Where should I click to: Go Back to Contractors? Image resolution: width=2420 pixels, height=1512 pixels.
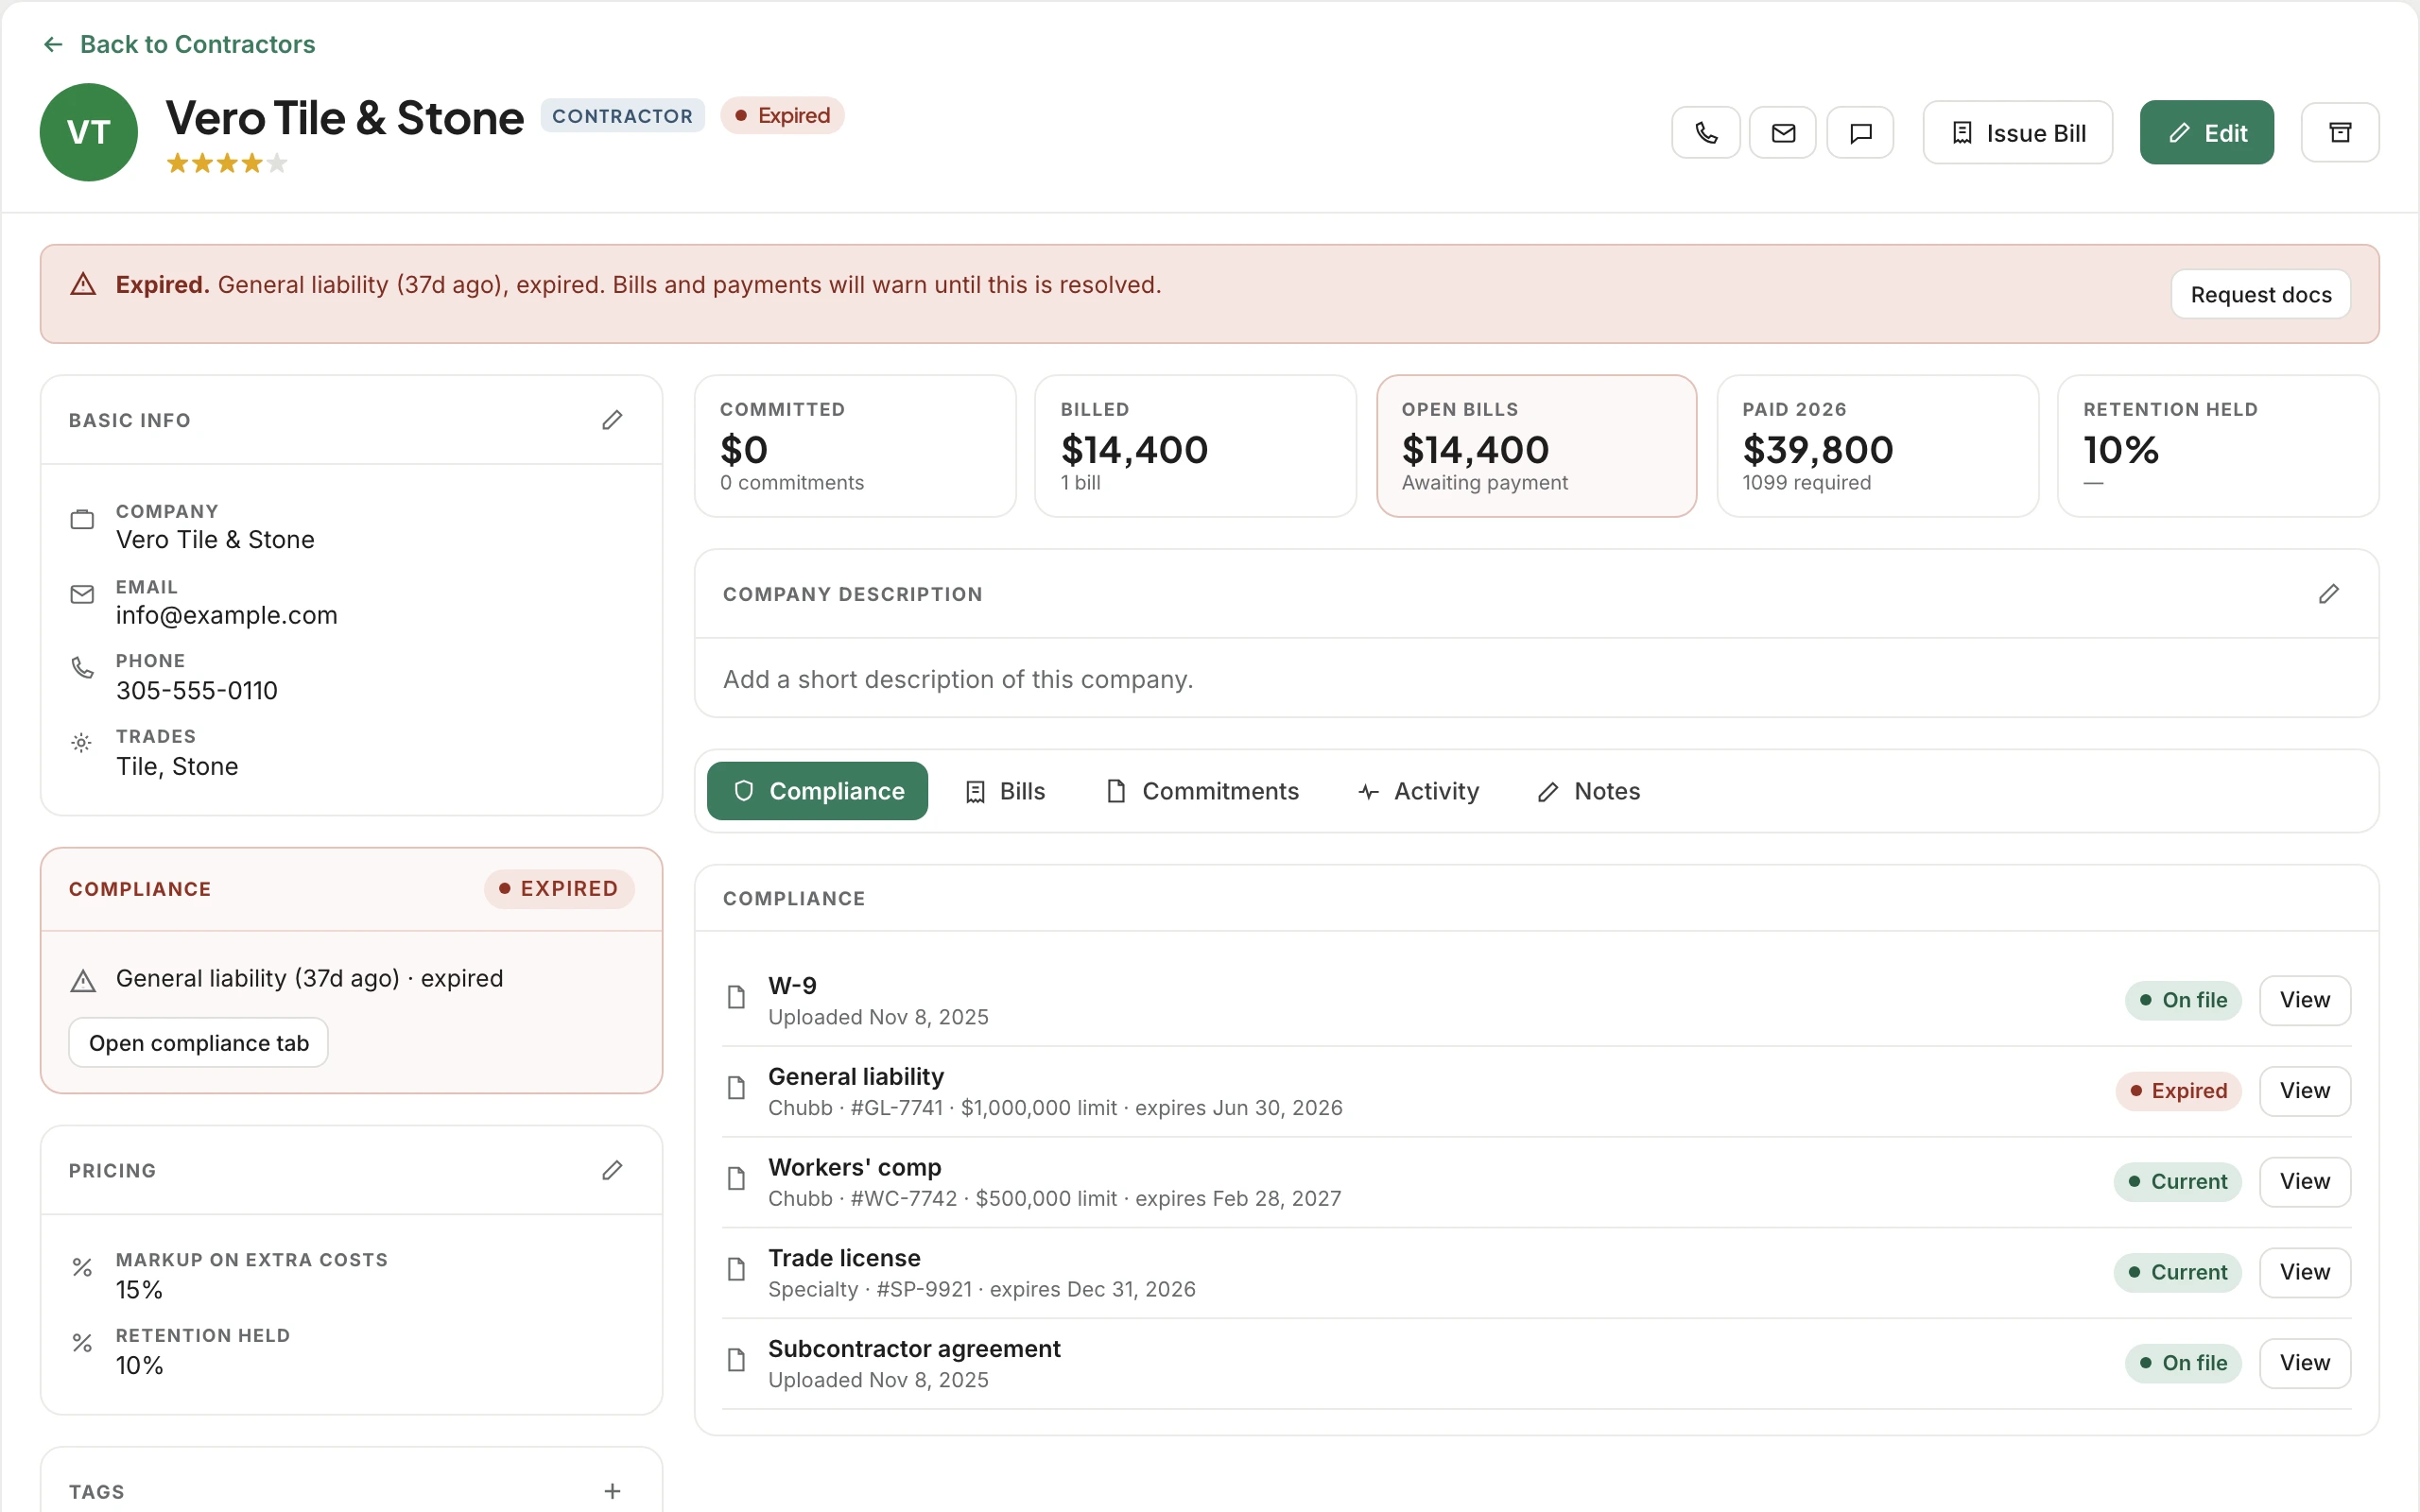coord(179,44)
